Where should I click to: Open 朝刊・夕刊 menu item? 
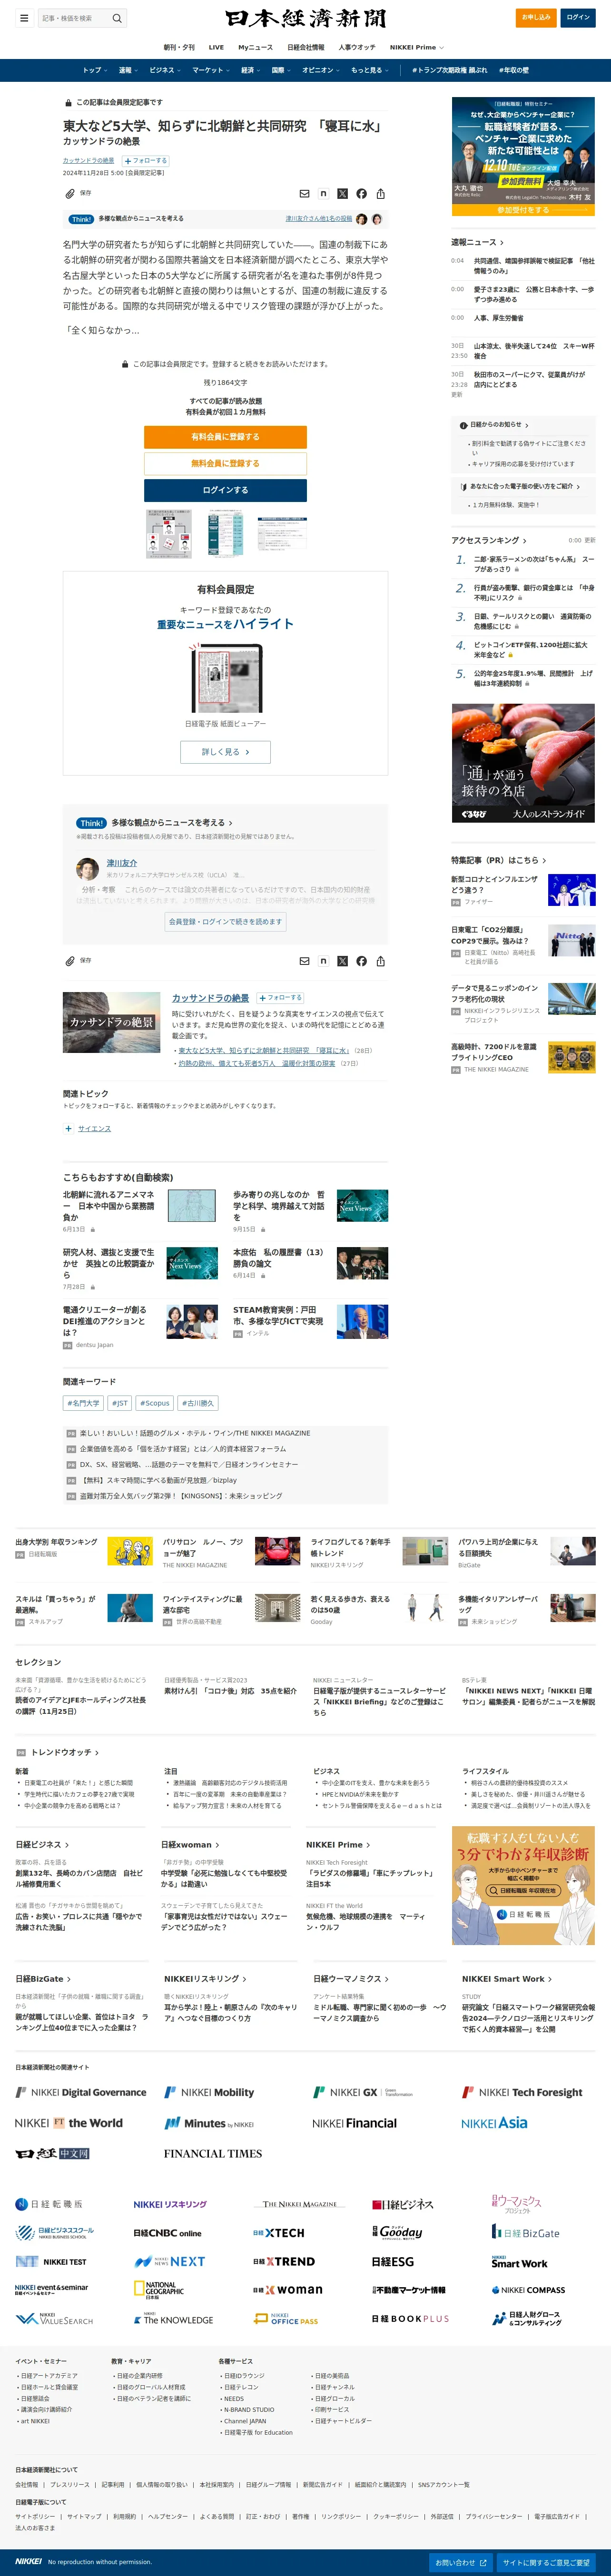click(x=179, y=47)
